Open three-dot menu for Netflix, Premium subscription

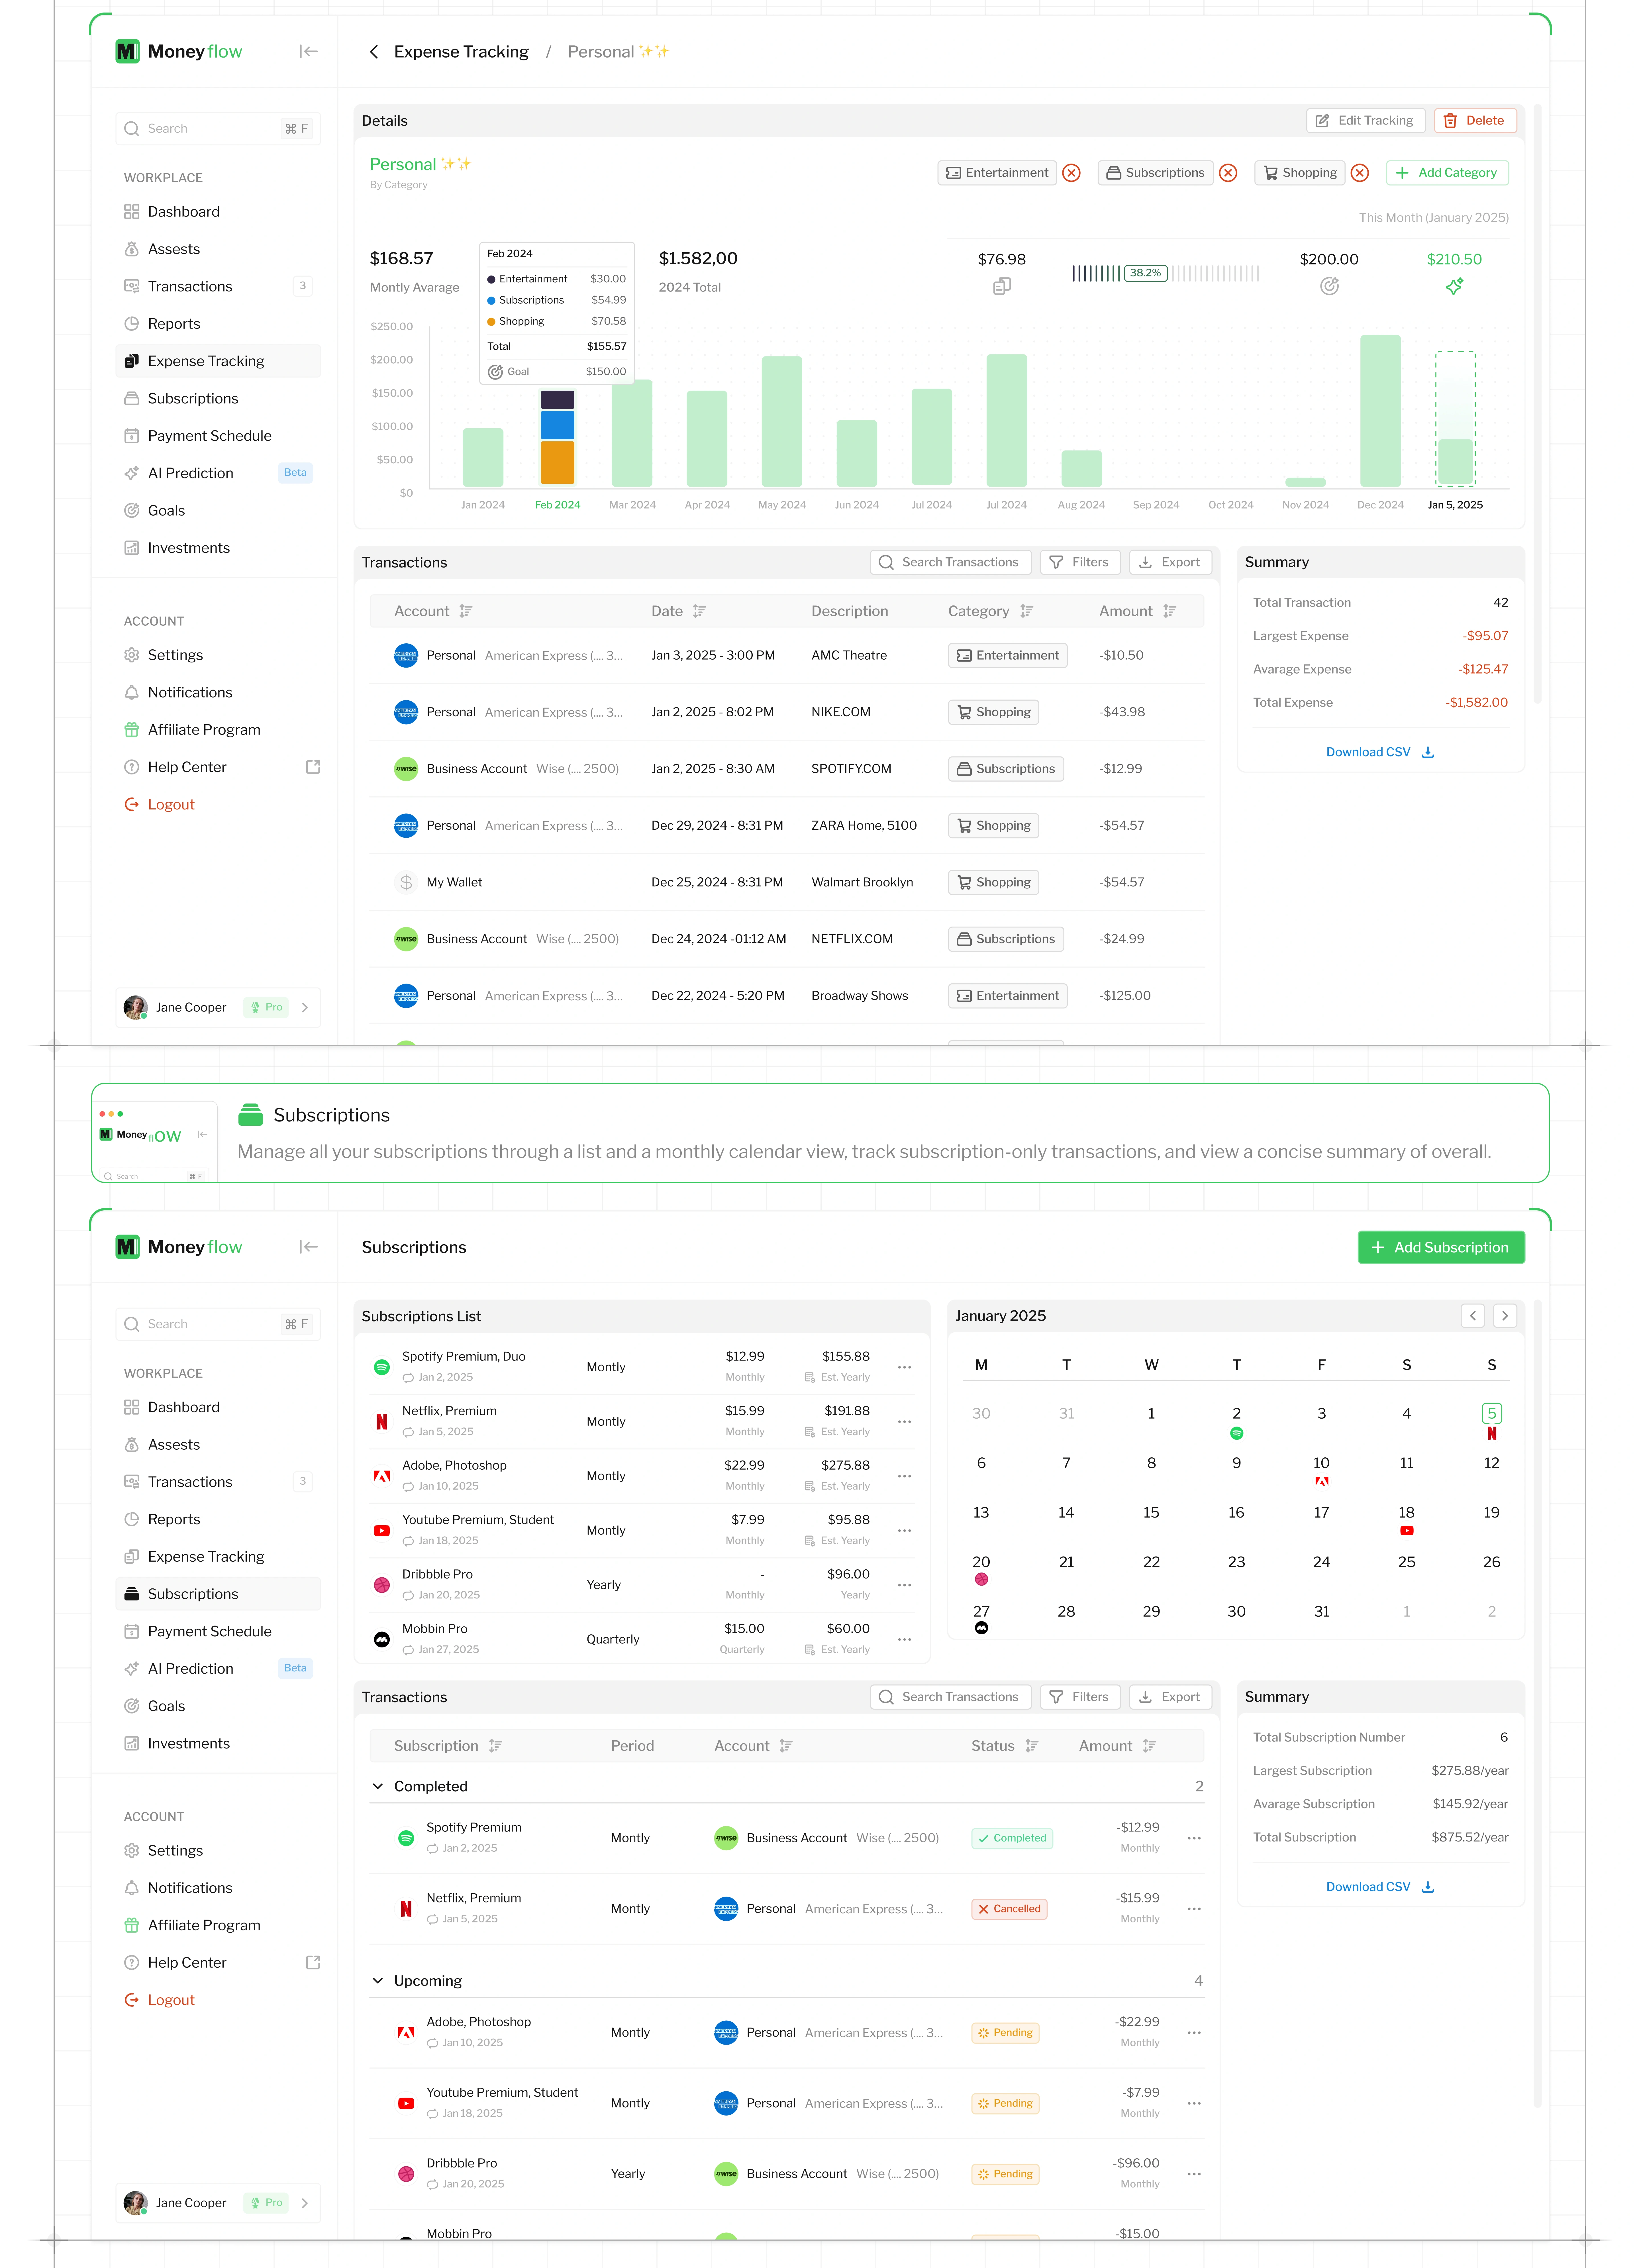coord(904,1421)
